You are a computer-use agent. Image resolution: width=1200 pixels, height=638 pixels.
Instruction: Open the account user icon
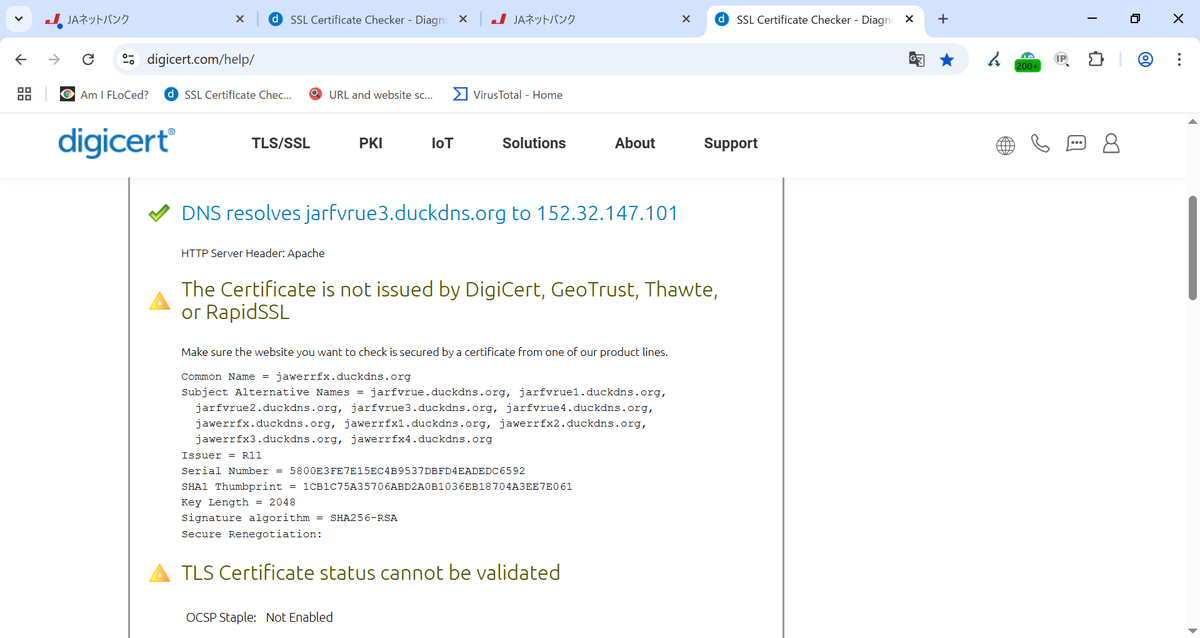[1111, 144]
